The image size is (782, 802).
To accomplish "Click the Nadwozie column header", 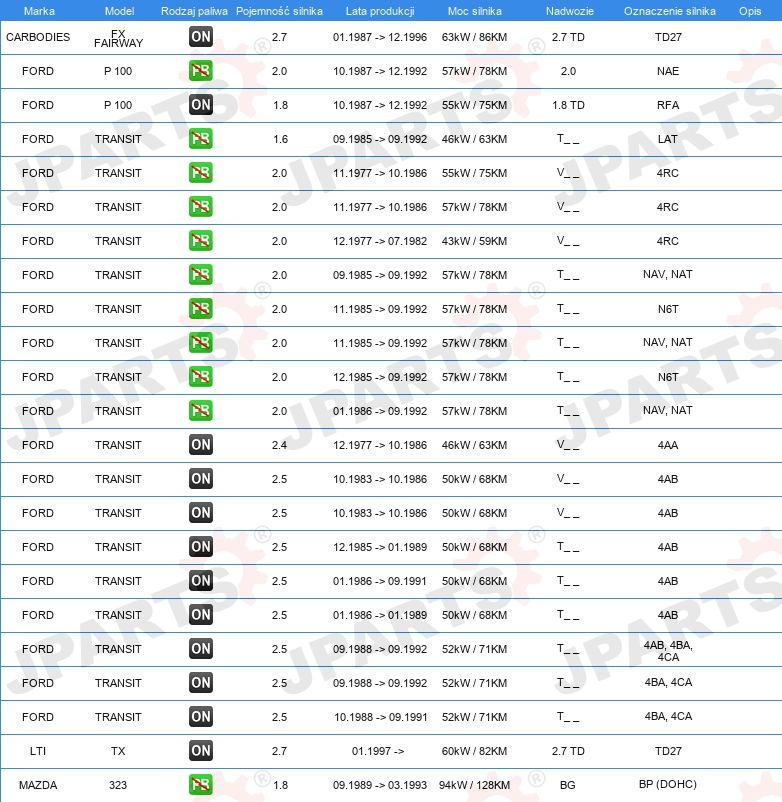I will pyautogui.click(x=569, y=11).
